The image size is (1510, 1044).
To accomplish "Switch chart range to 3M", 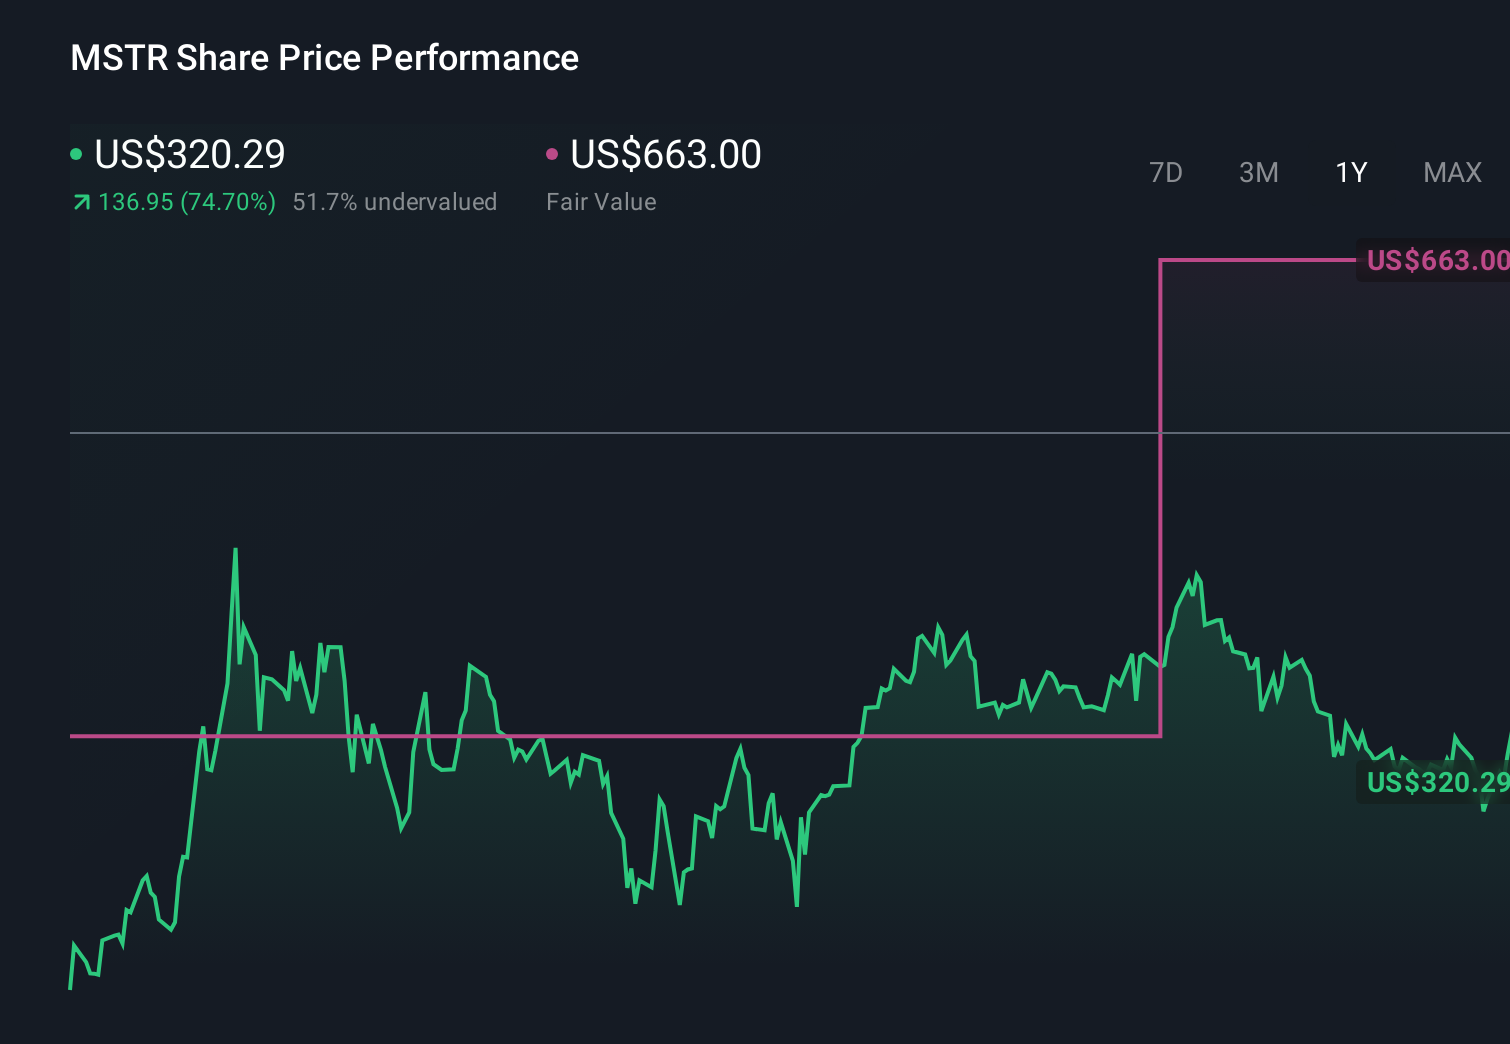I will click(x=1258, y=173).
